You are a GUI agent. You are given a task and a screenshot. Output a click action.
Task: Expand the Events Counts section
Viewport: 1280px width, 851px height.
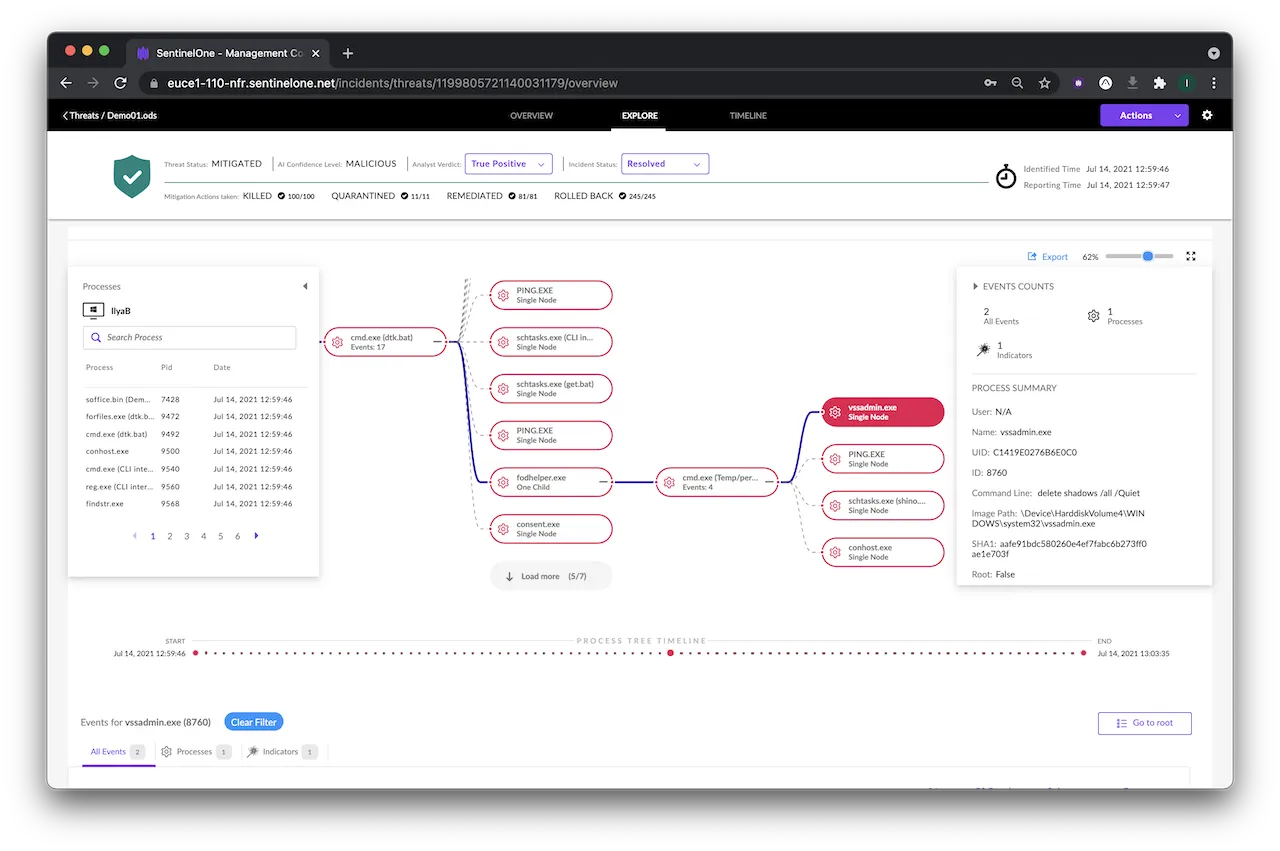pyautogui.click(x=976, y=286)
